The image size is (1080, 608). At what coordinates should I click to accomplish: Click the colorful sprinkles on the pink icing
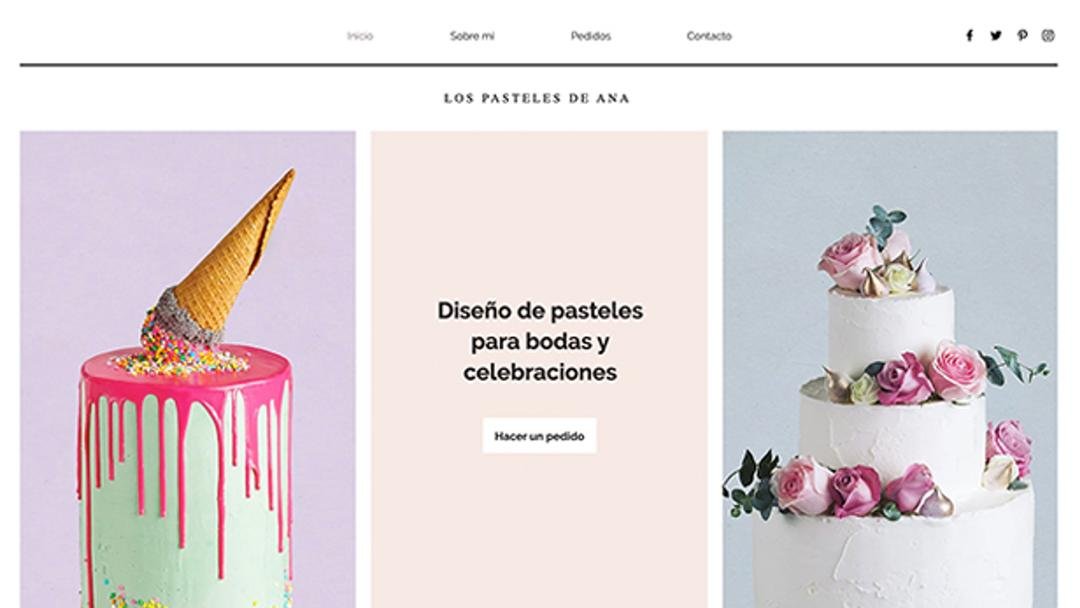tap(180, 359)
